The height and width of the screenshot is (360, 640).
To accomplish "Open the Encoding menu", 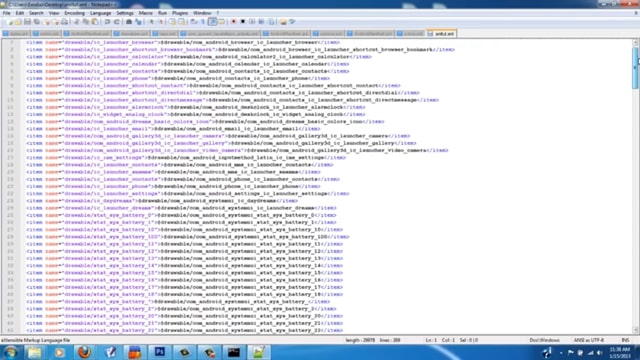I will tap(74, 13).
